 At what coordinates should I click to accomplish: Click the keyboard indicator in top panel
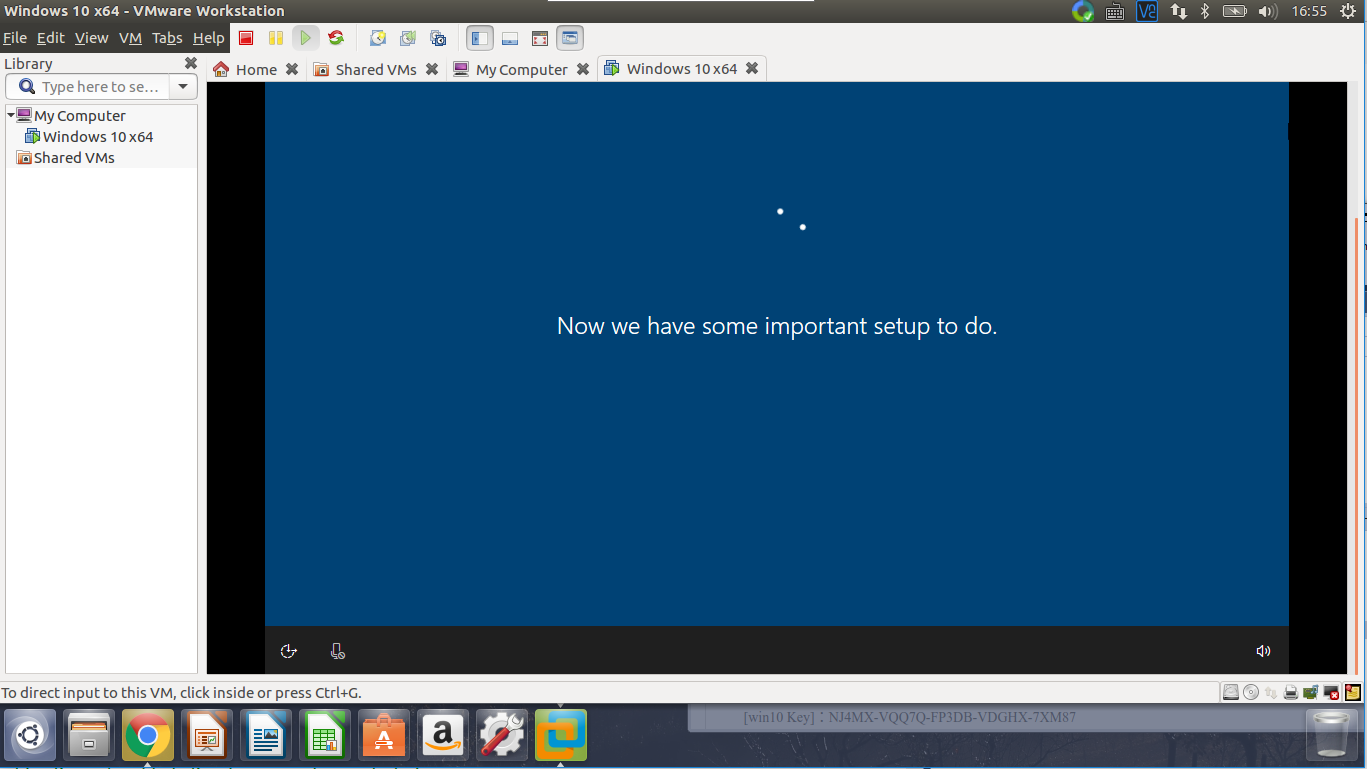click(x=1115, y=11)
